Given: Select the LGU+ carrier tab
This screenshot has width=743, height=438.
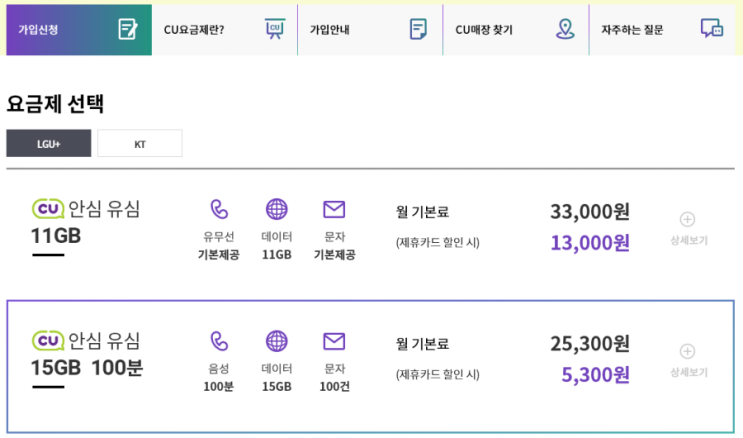Looking at the screenshot, I should pos(49,143).
